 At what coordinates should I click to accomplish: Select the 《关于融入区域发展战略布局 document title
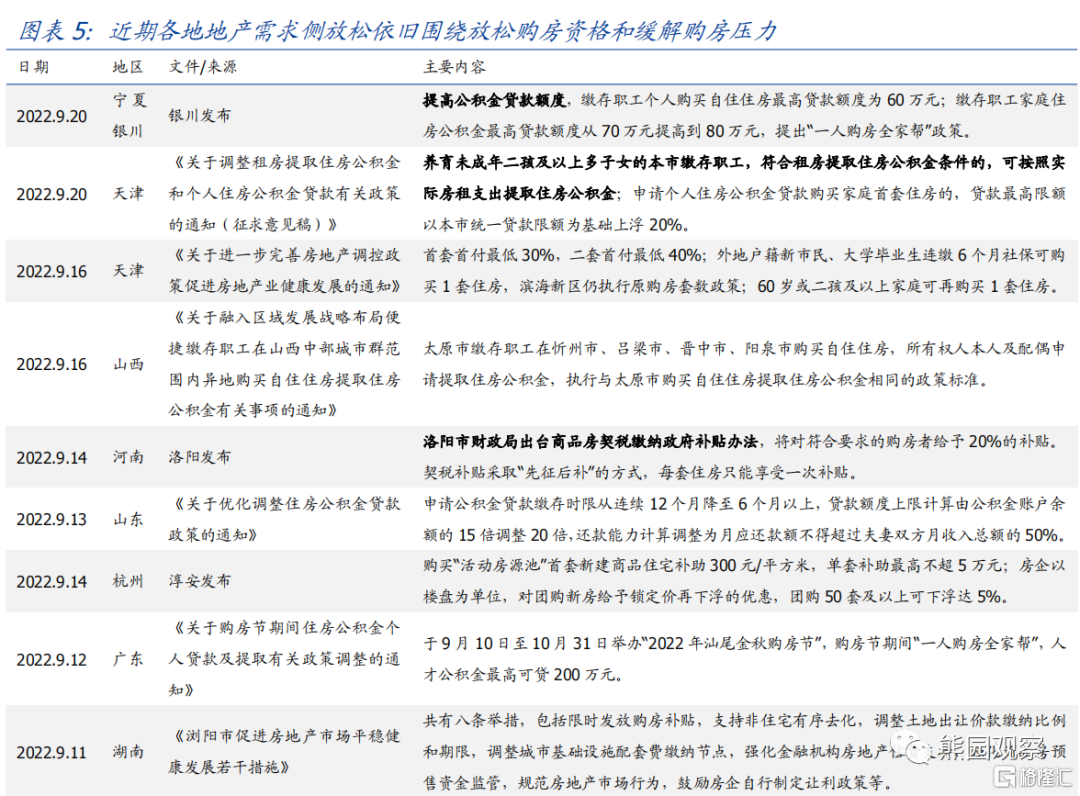tap(284, 364)
